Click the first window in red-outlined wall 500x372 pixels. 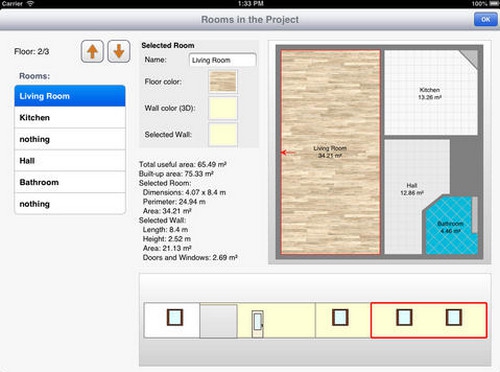point(404,317)
